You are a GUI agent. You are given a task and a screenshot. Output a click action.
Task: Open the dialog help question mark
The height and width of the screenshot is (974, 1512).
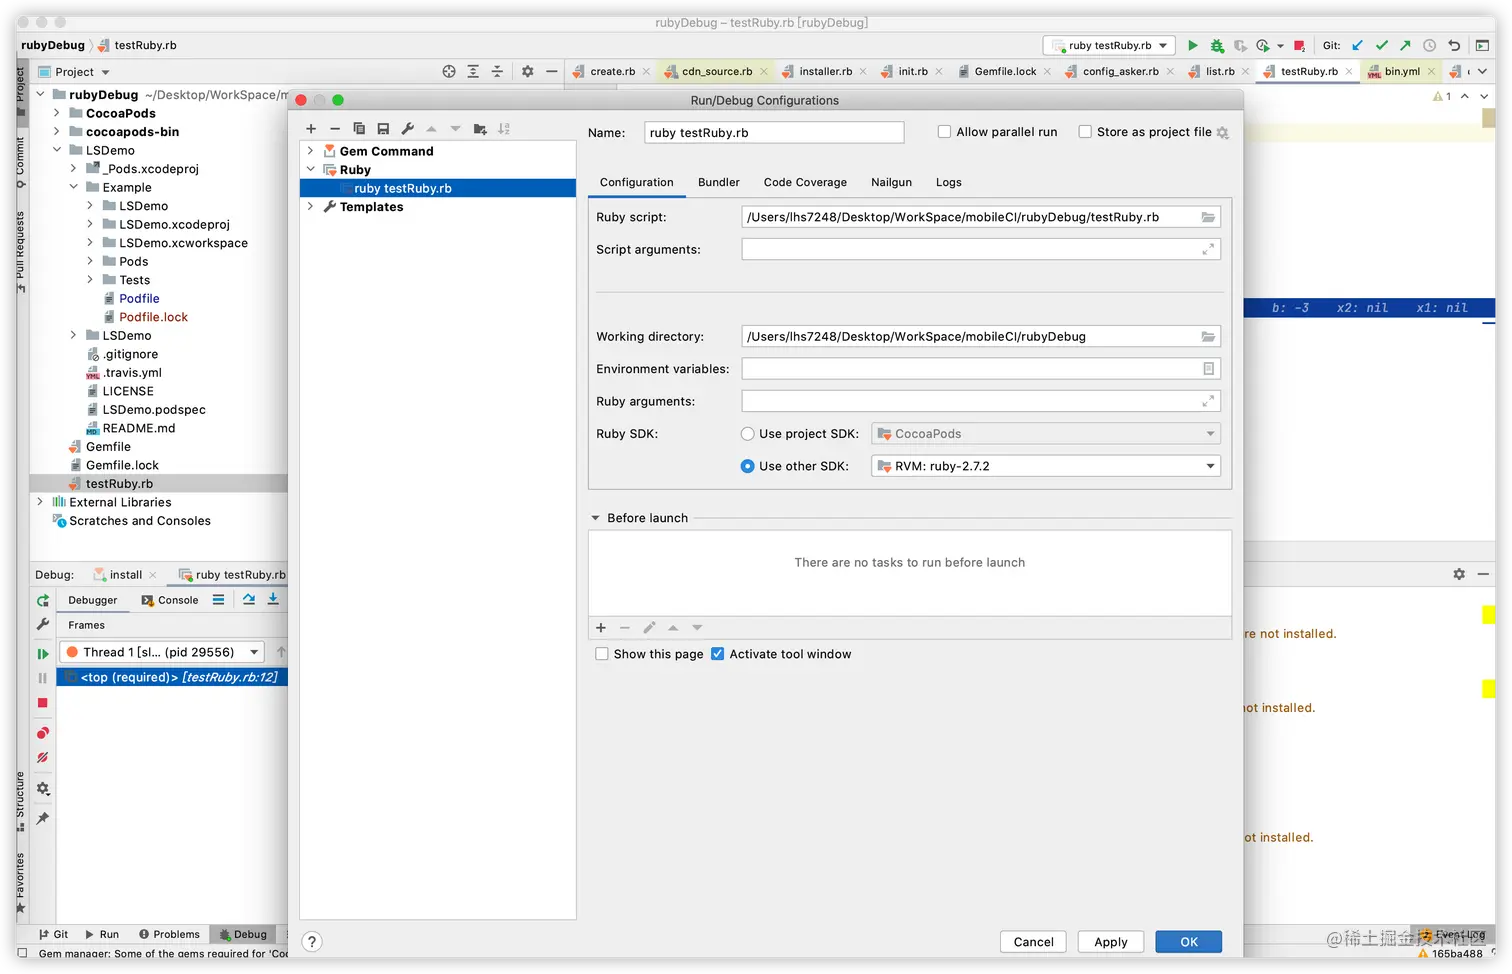point(312,942)
